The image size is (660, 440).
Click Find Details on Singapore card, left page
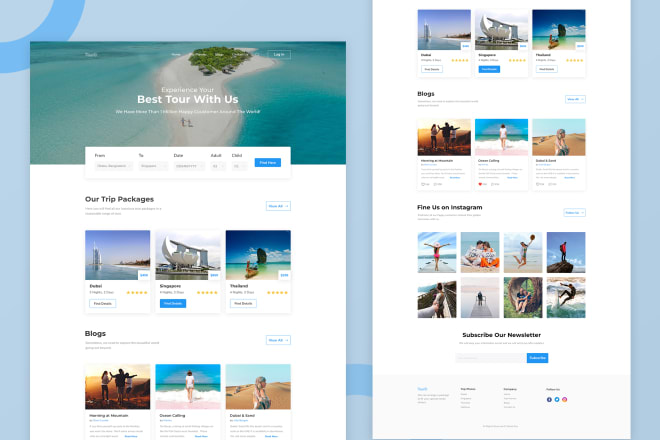click(x=173, y=303)
